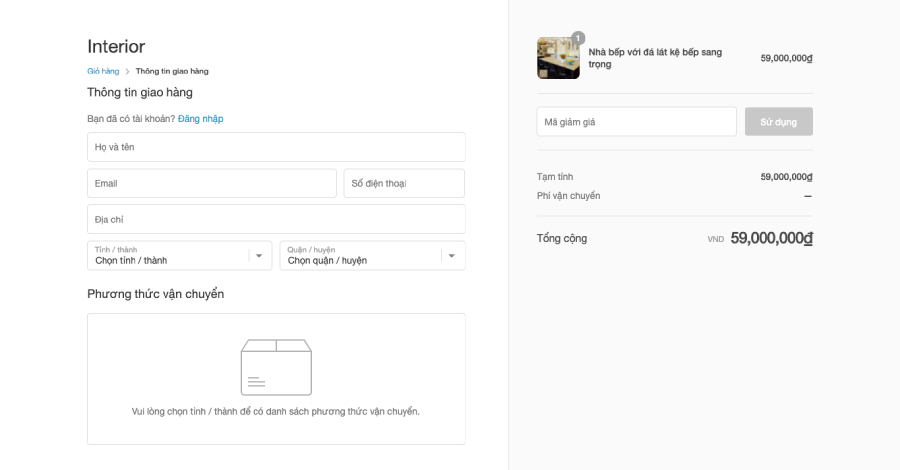Click the Tổng cộng total amount 59,000,000₫
Screen dimensions: 900x470
point(771,238)
